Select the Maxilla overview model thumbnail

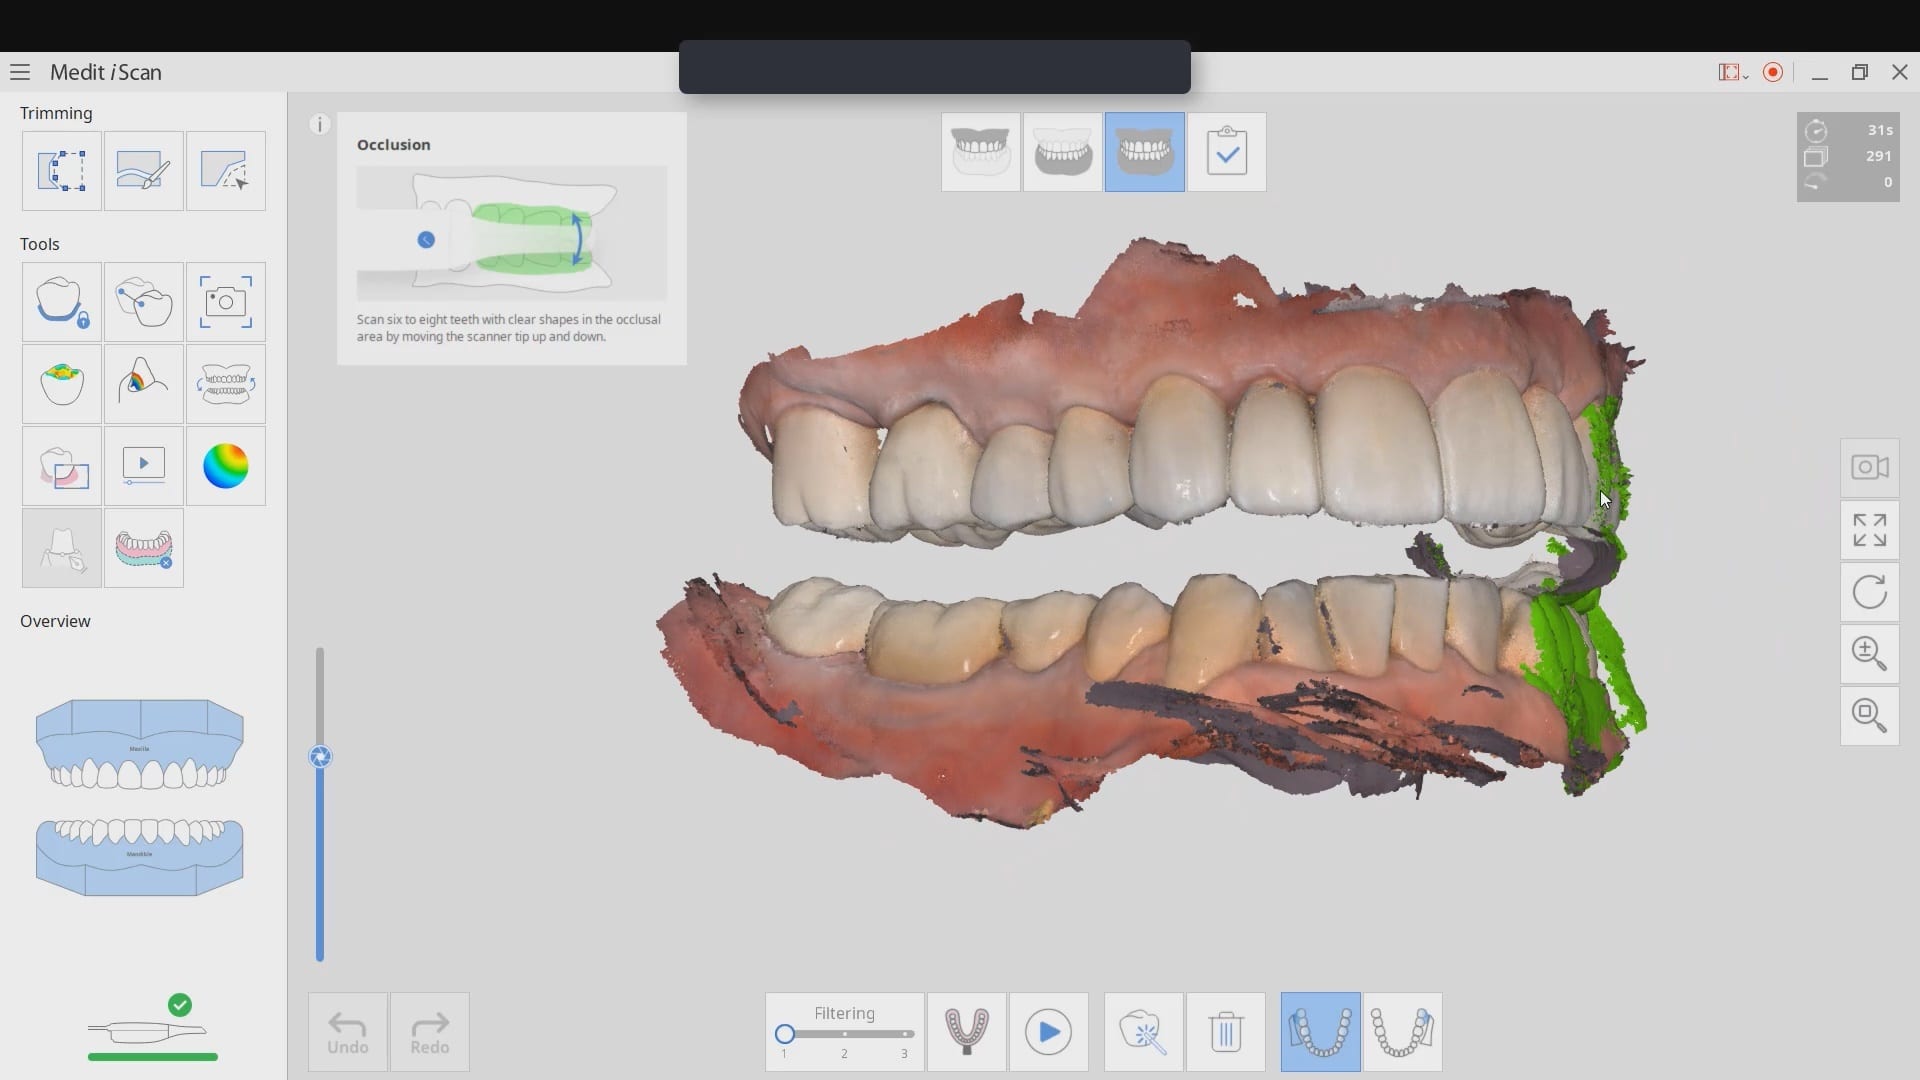click(x=139, y=745)
